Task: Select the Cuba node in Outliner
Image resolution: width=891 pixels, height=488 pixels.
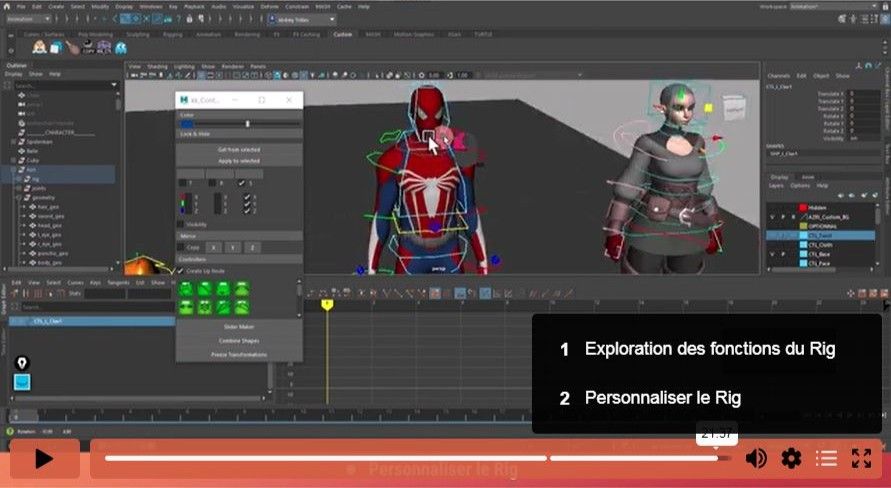Action: (32, 161)
